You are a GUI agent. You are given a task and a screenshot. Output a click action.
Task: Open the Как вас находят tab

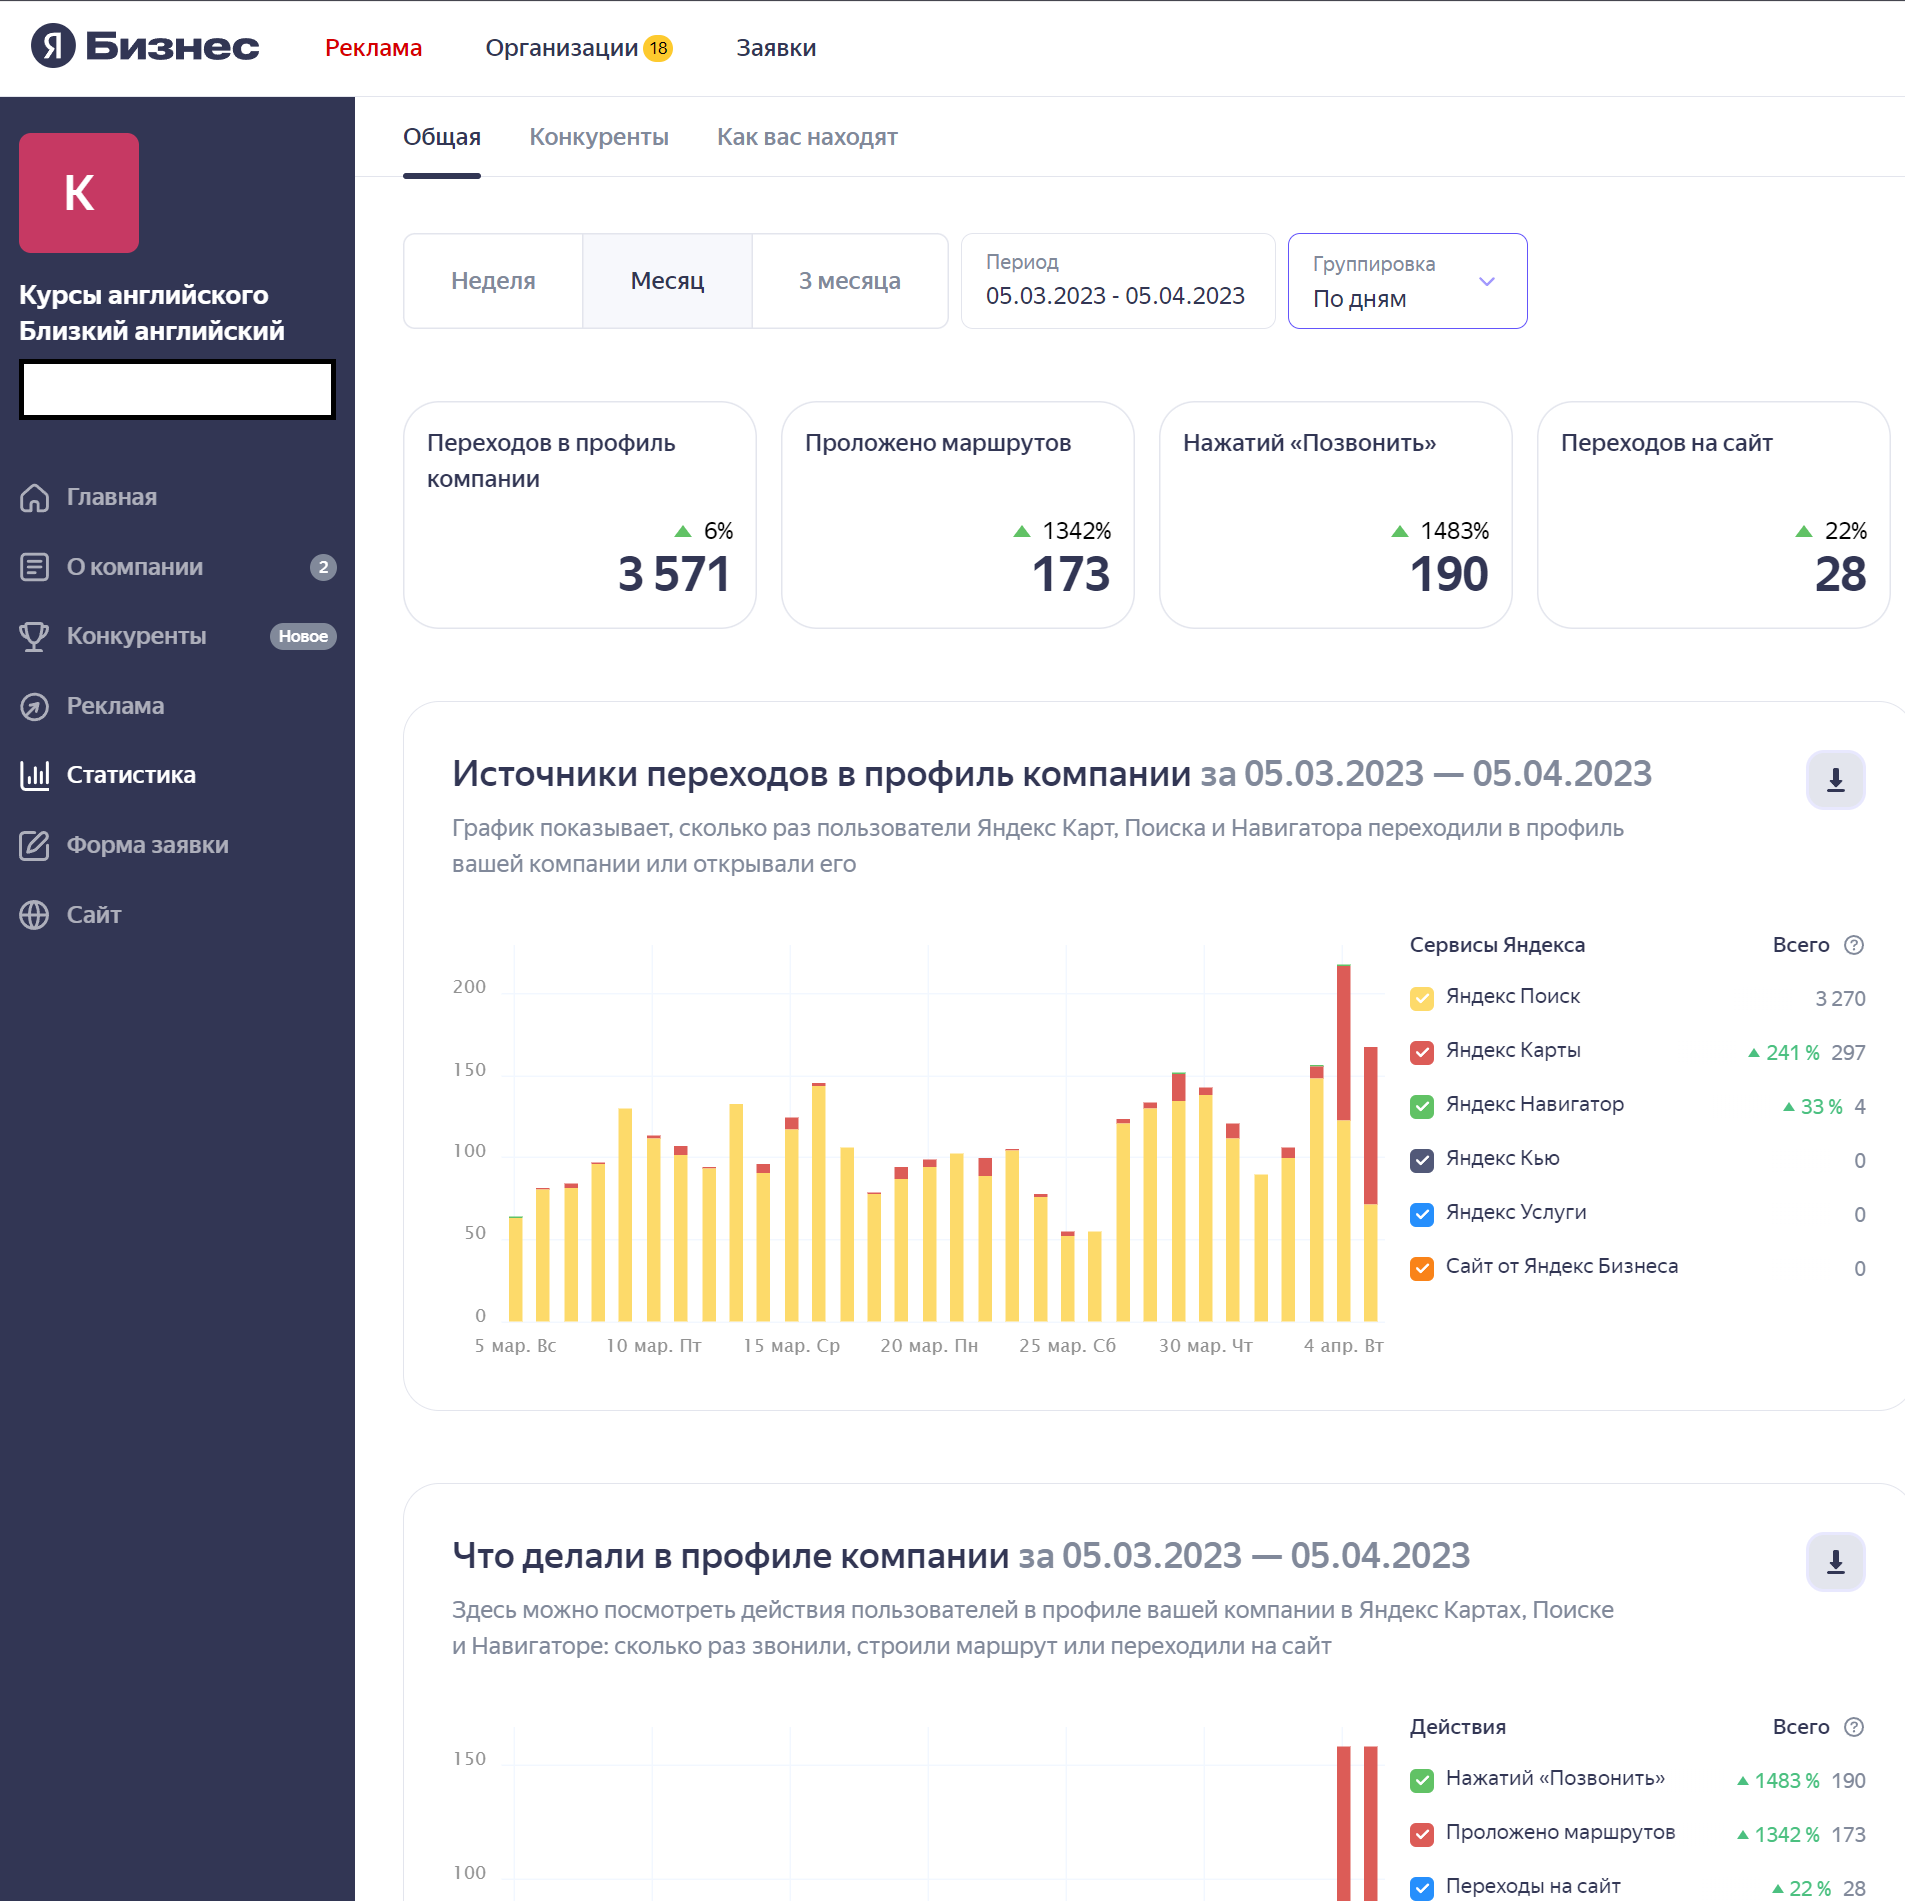(x=806, y=137)
